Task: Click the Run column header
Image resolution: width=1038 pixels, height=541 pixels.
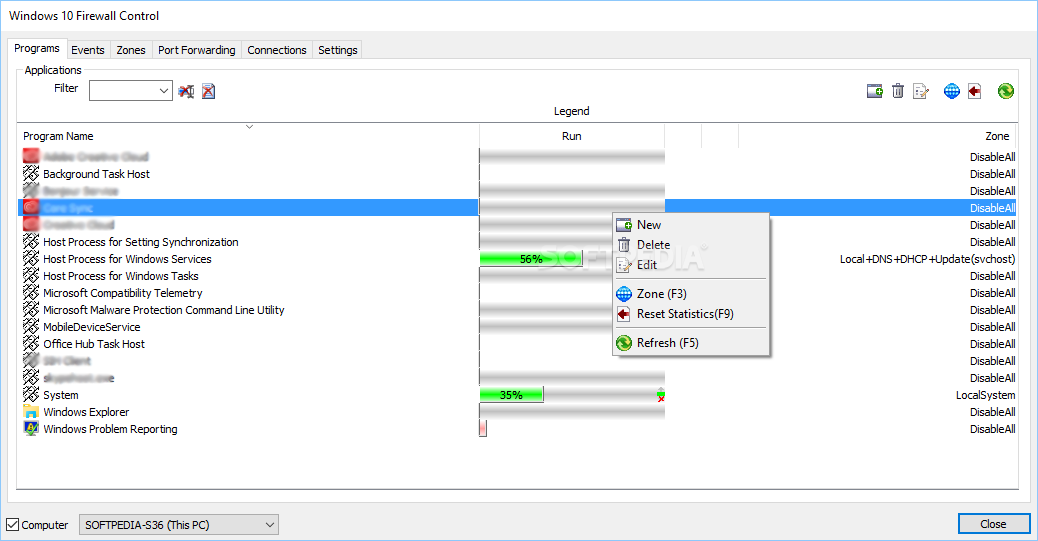Action: (571, 136)
